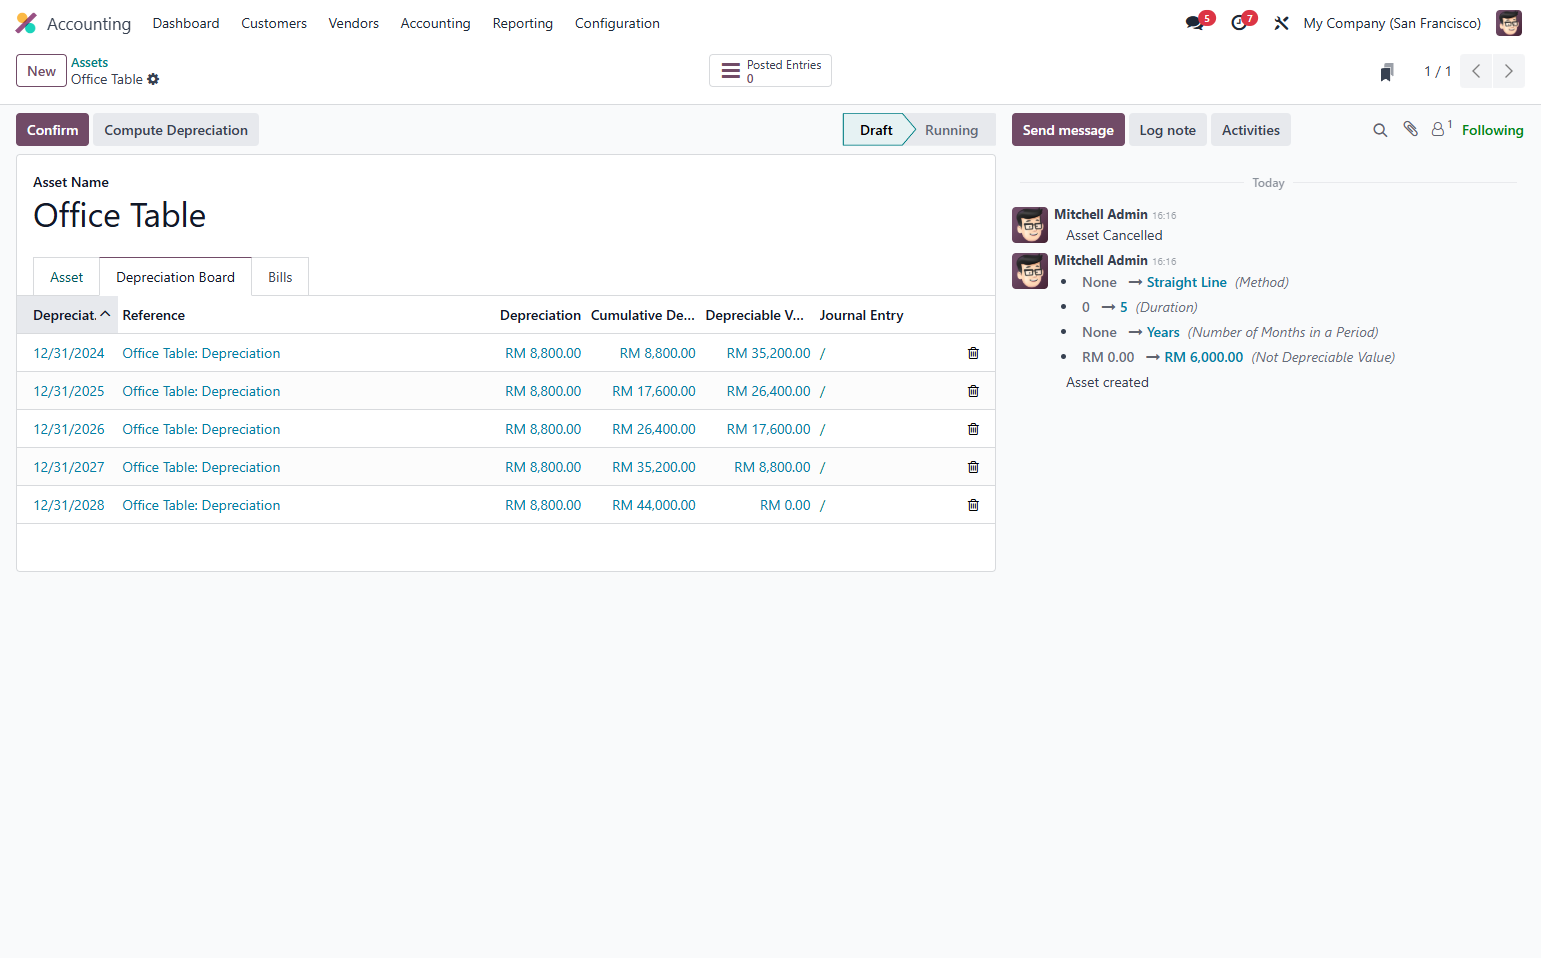Delete the 12/31/2024 depreciation line
This screenshot has height=958, width=1541.
point(973,353)
